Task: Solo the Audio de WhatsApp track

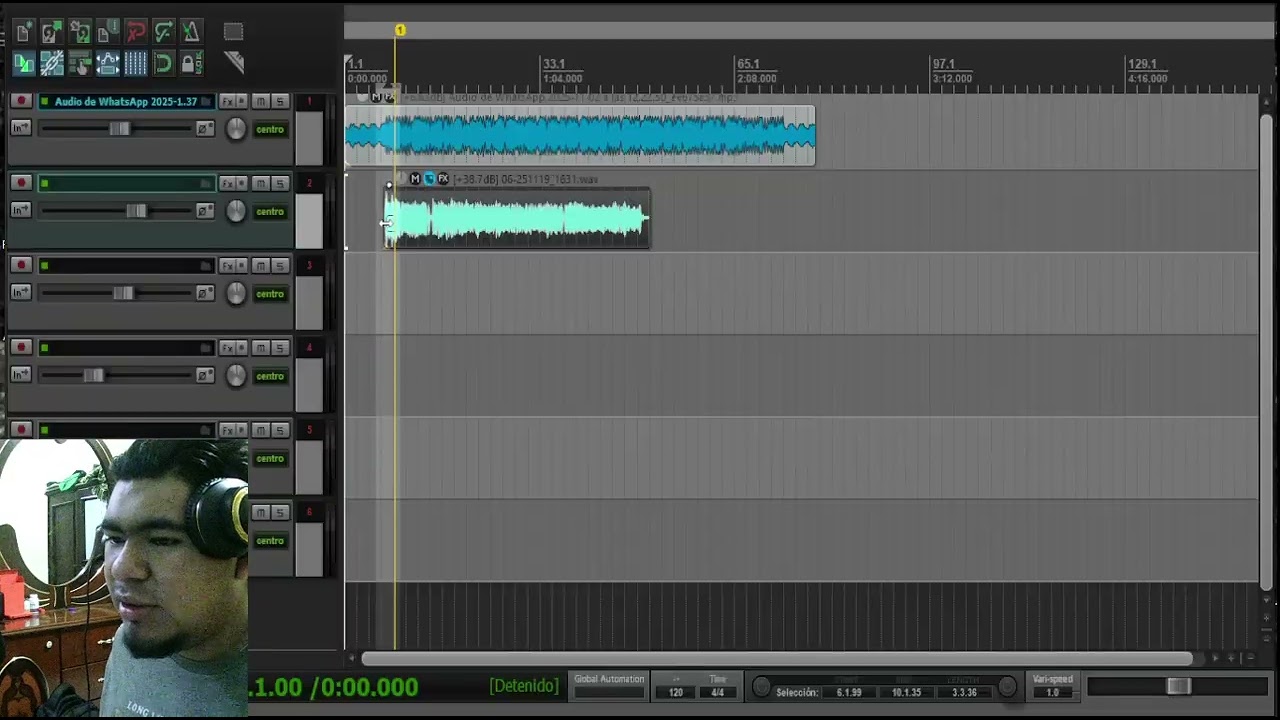Action: point(280,101)
